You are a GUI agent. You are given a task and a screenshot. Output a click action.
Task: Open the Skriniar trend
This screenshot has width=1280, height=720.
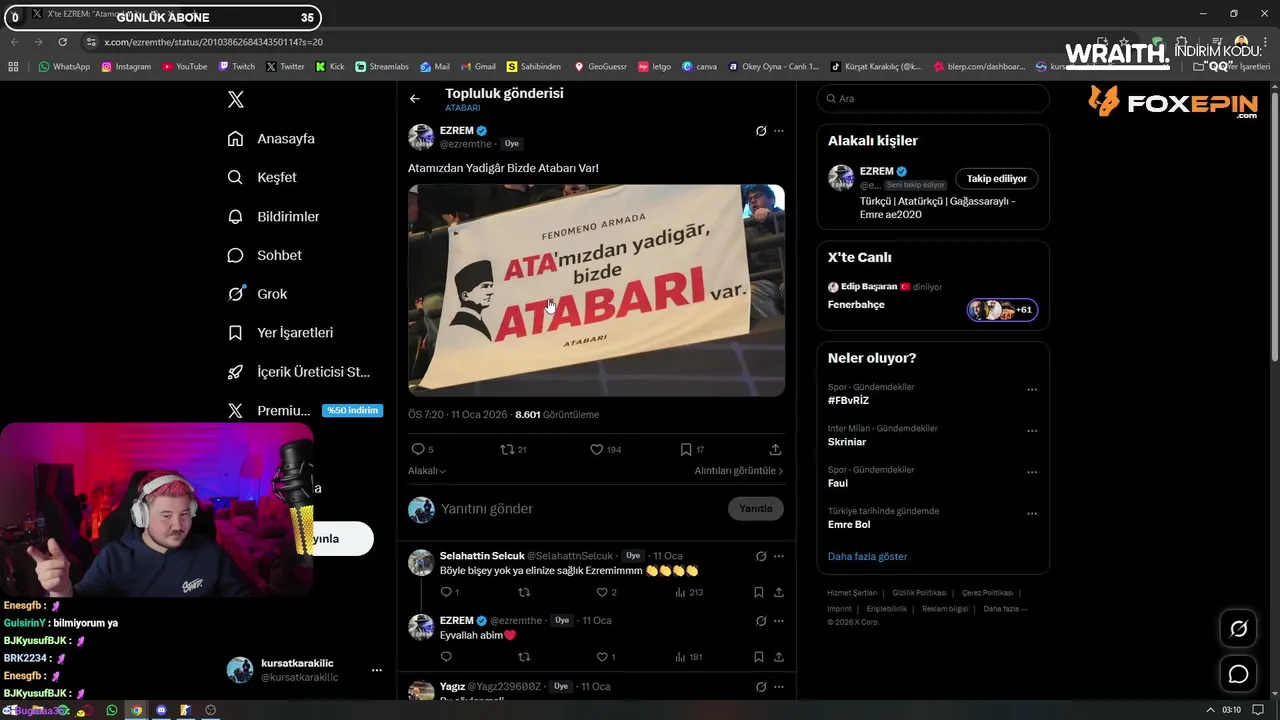coord(847,442)
